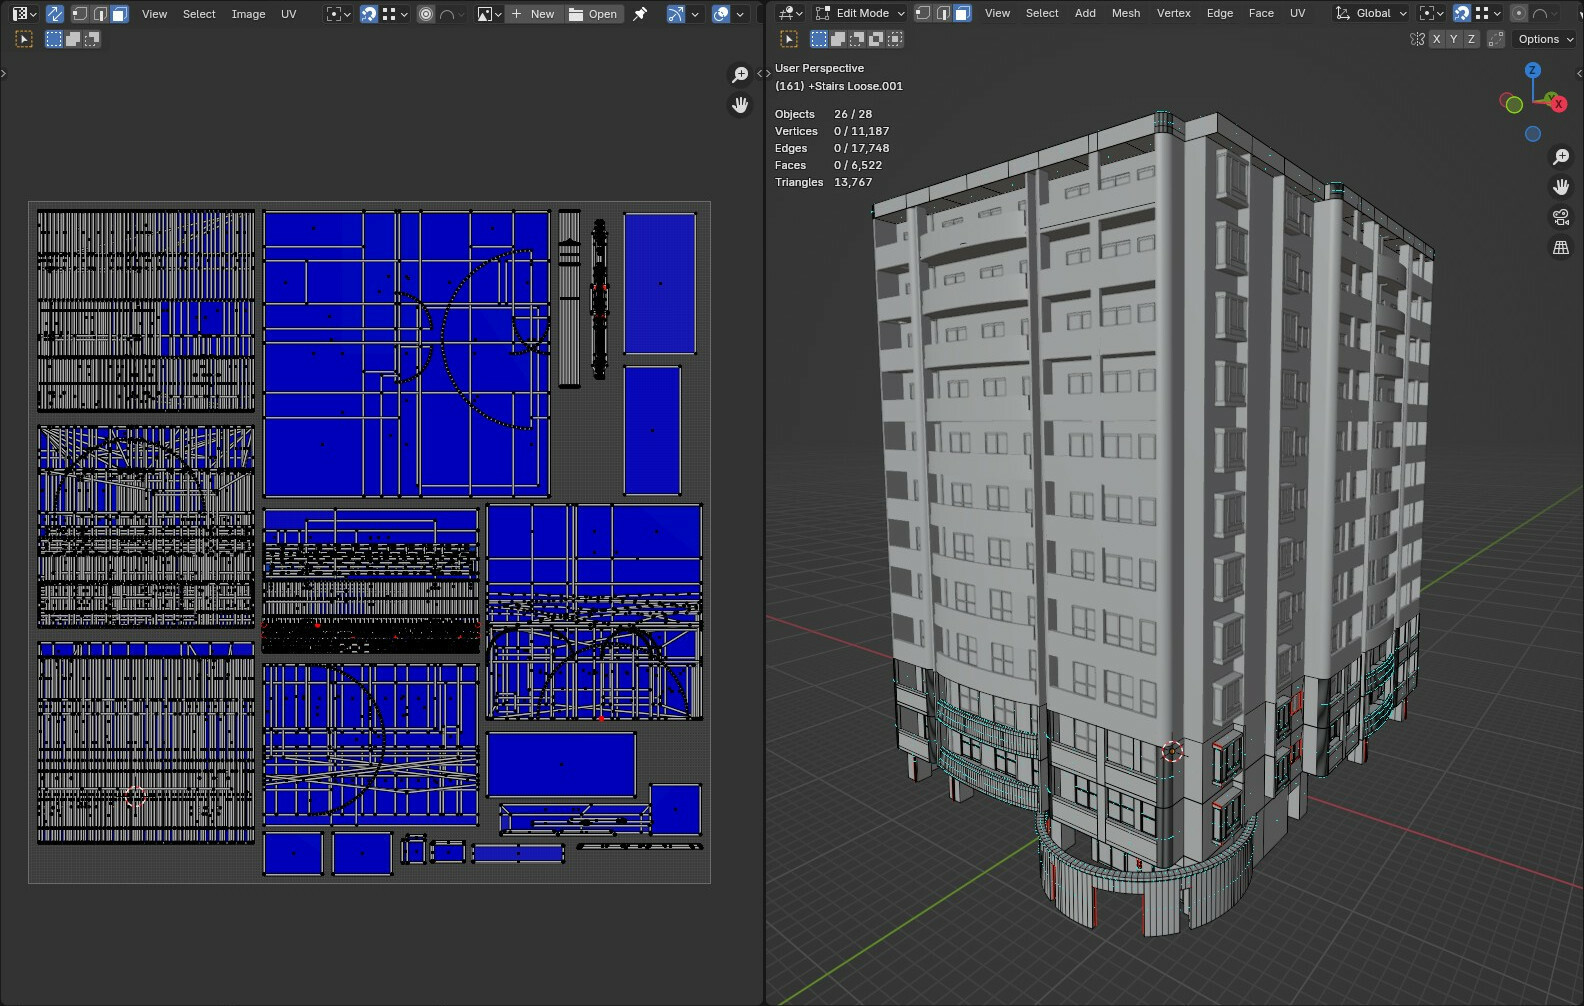The height and width of the screenshot is (1006, 1584).
Task: Select the tweak tool in UV editor
Action: point(24,39)
